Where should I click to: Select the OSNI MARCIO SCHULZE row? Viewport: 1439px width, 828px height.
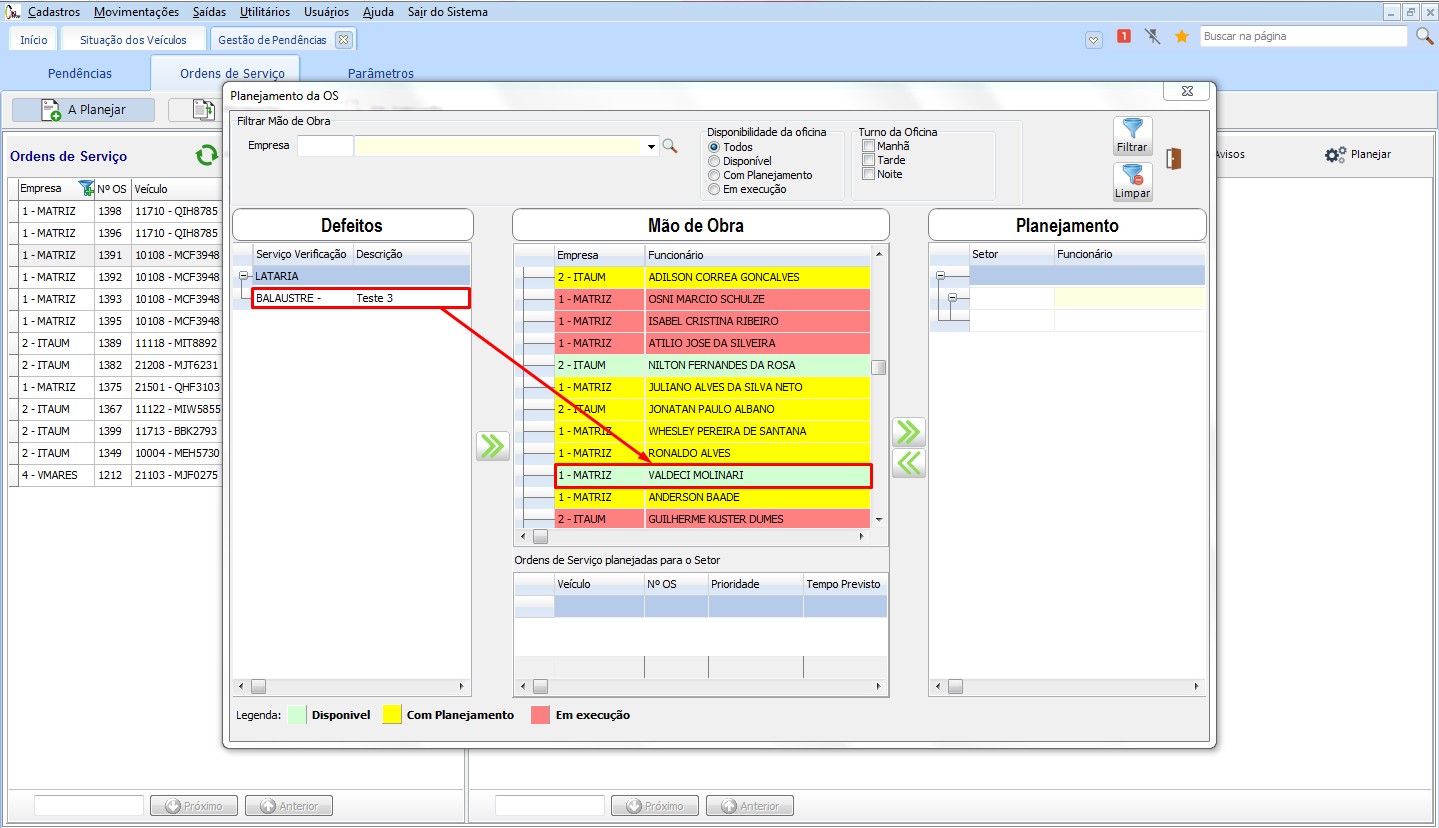point(712,299)
